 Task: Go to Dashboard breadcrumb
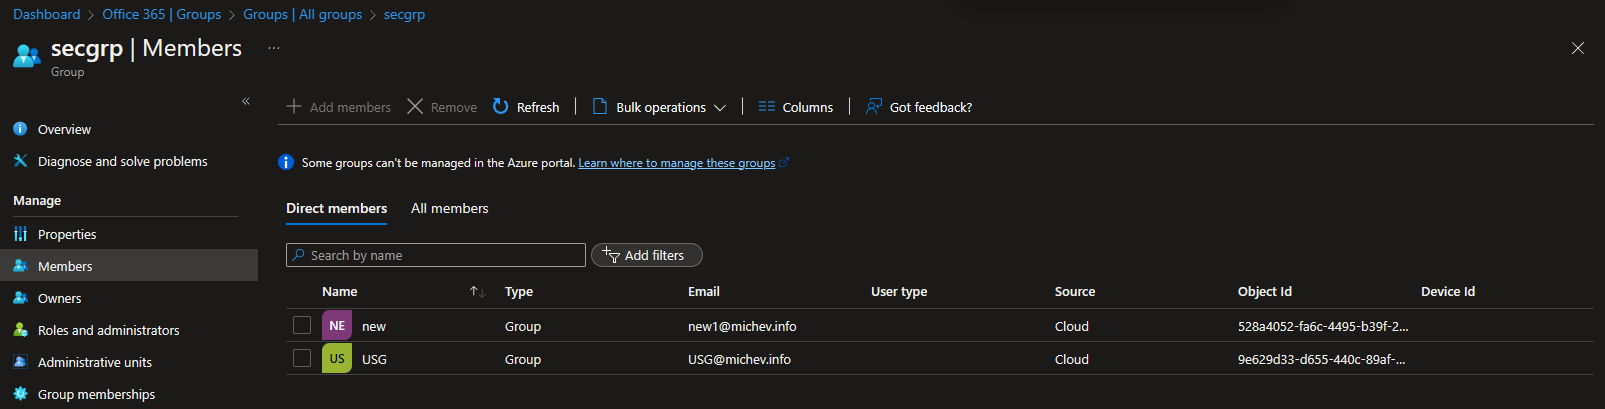(46, 14)
